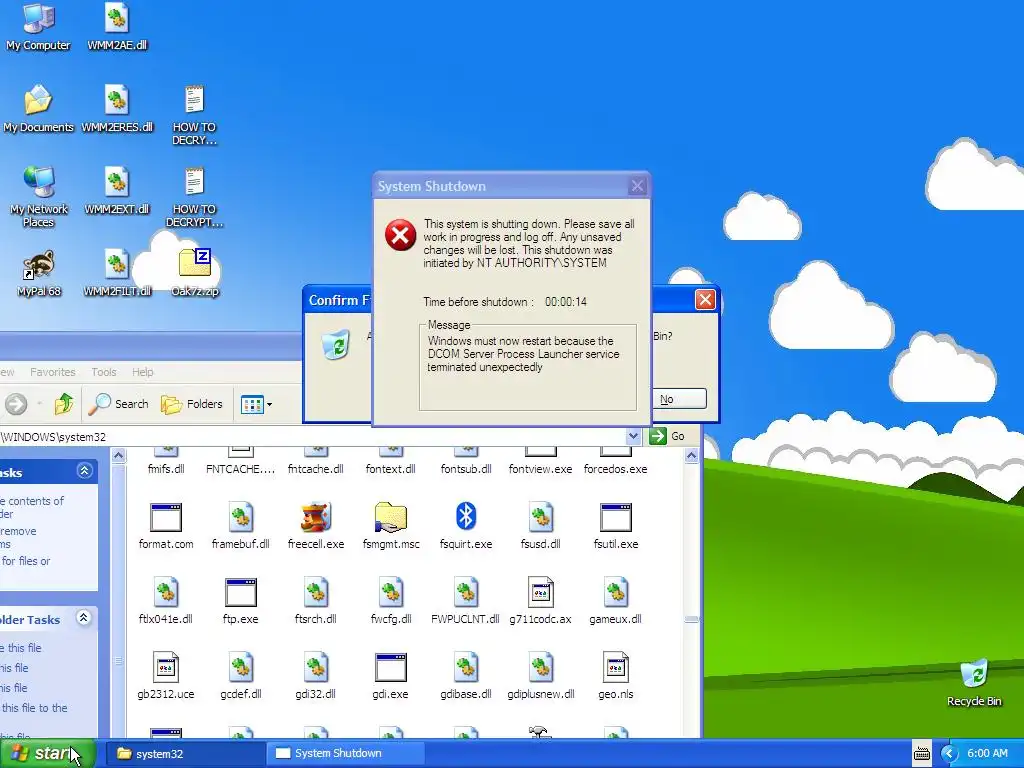Click the Up folder toolbar button

64,404
